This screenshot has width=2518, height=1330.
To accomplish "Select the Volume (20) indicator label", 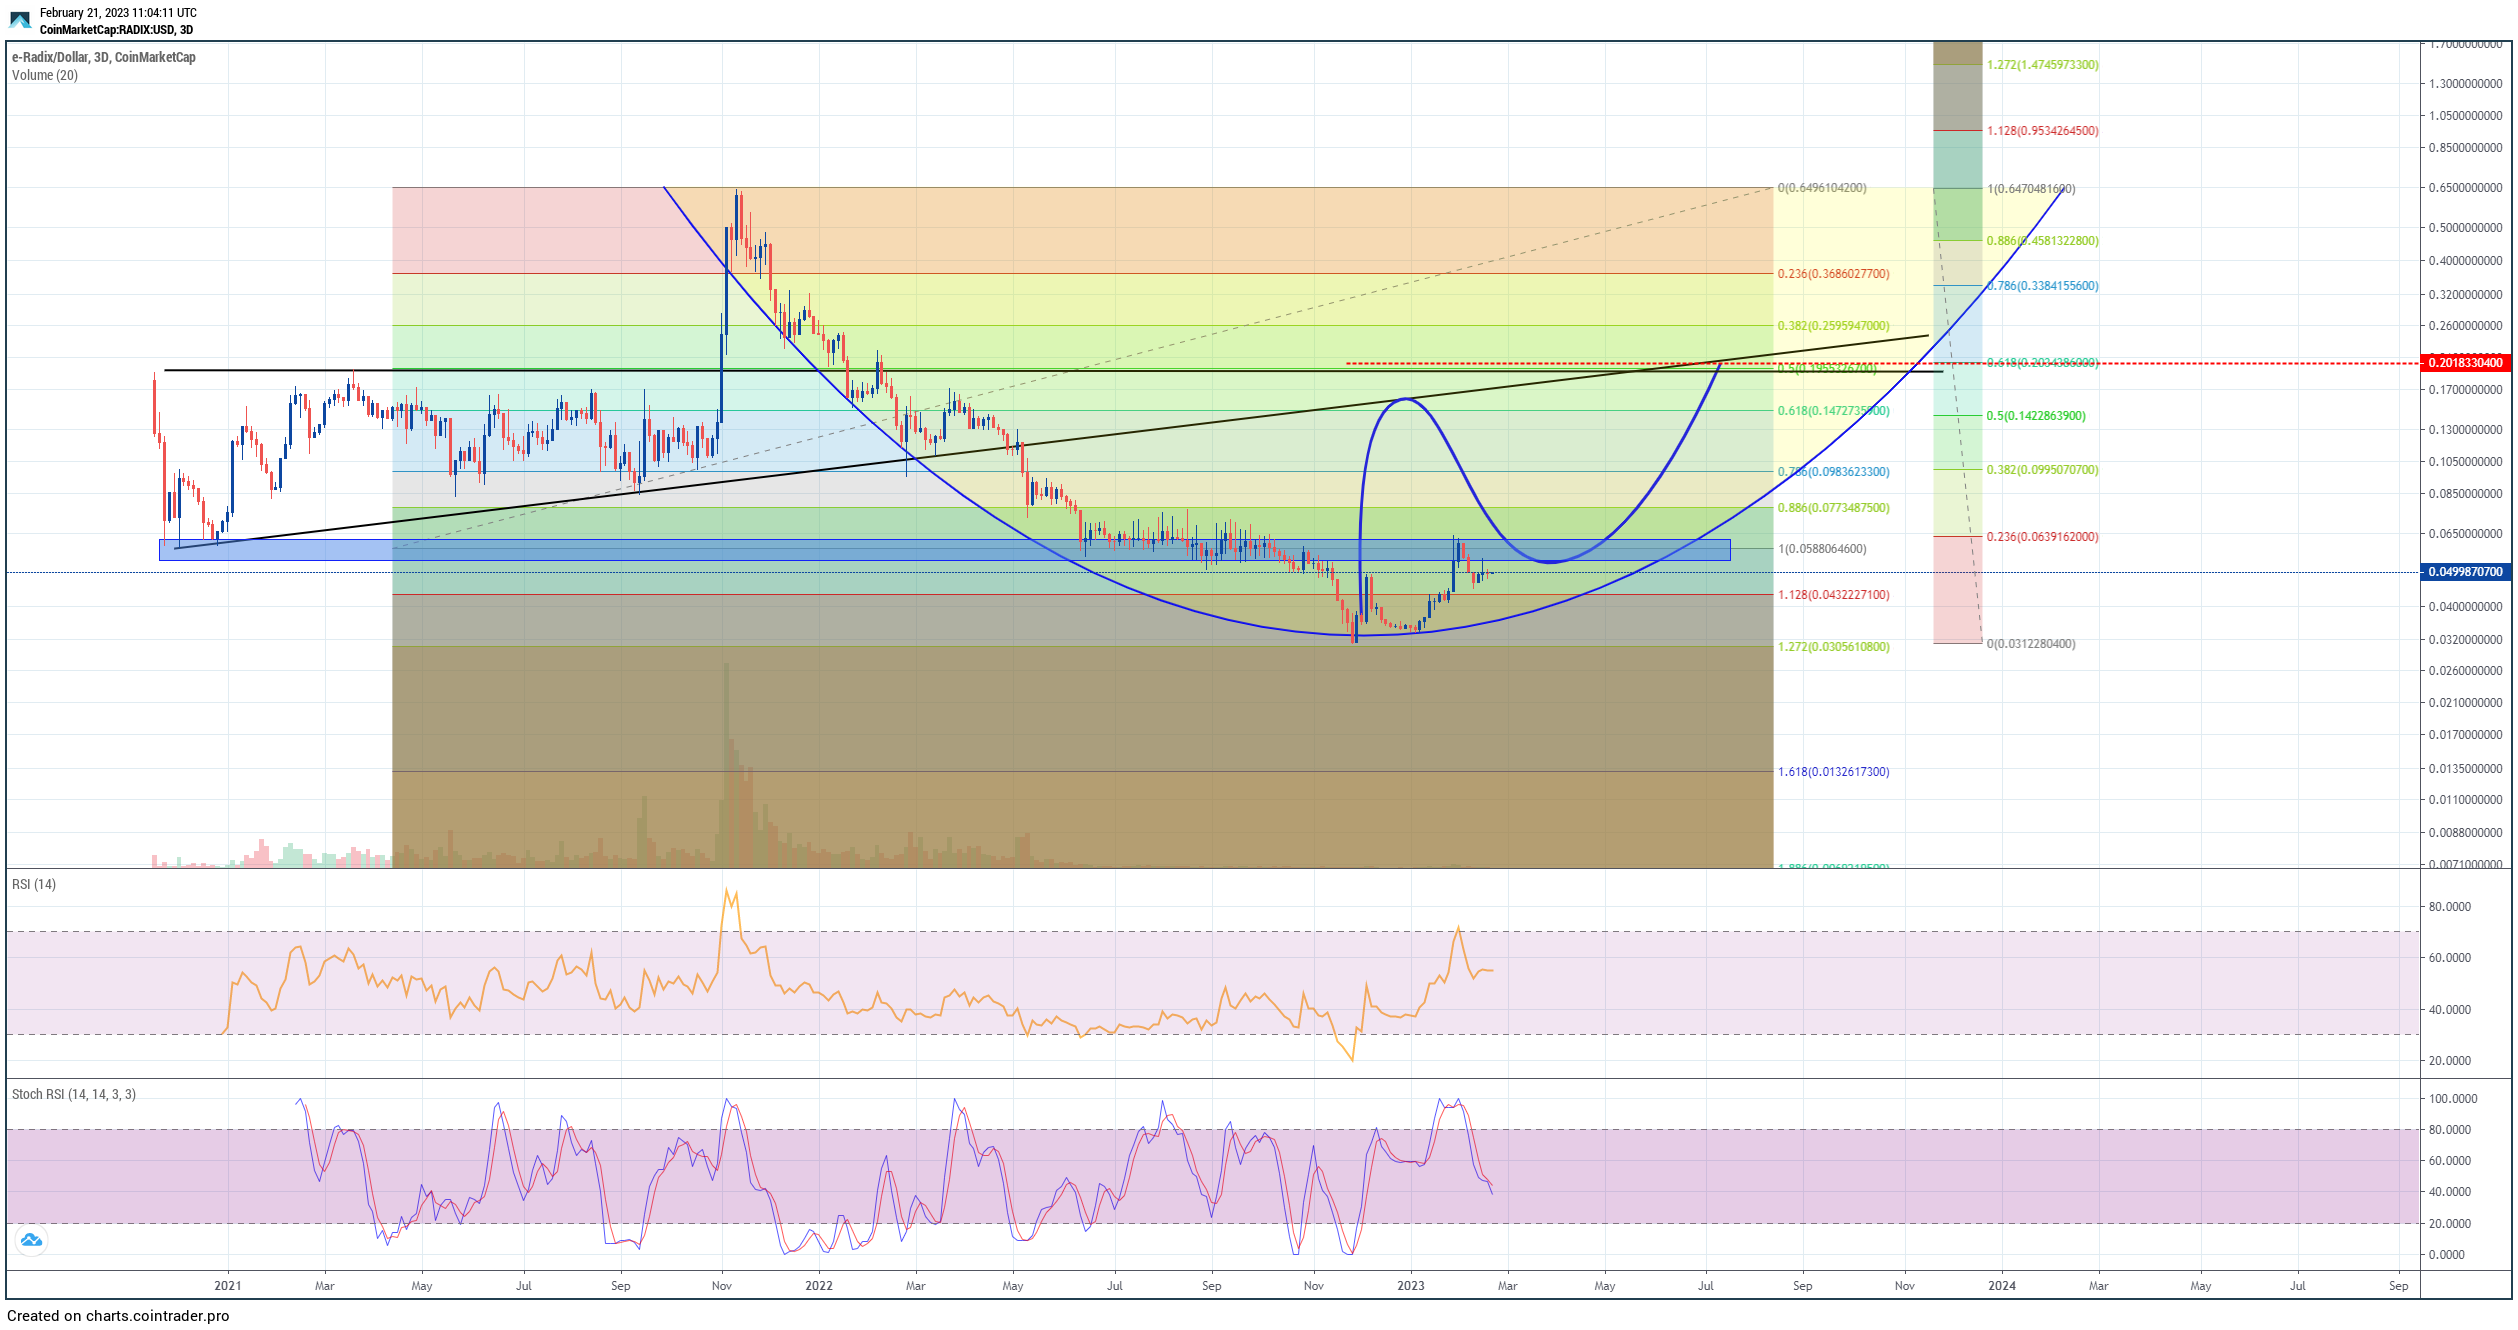I will click(x=45, y=76).
